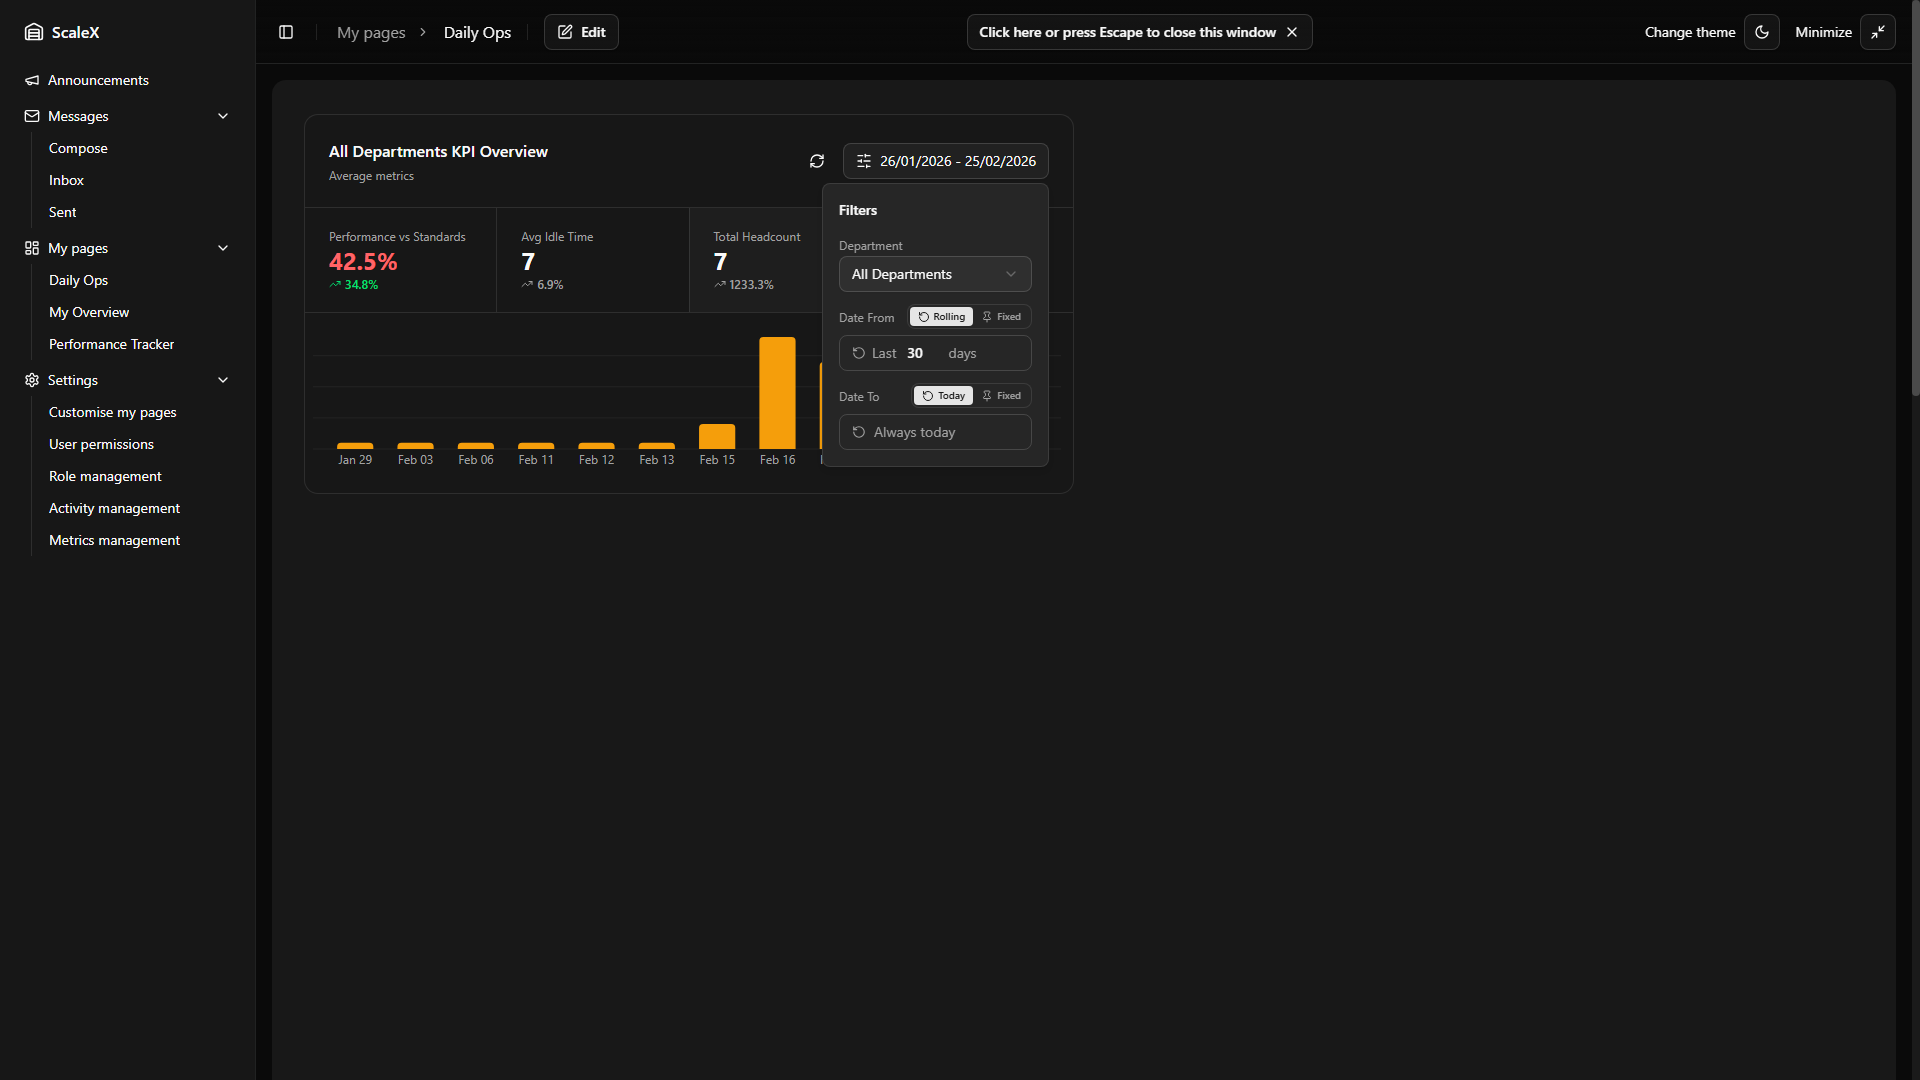
Task: Open Metrics management in sidebar
Action: 114,540
